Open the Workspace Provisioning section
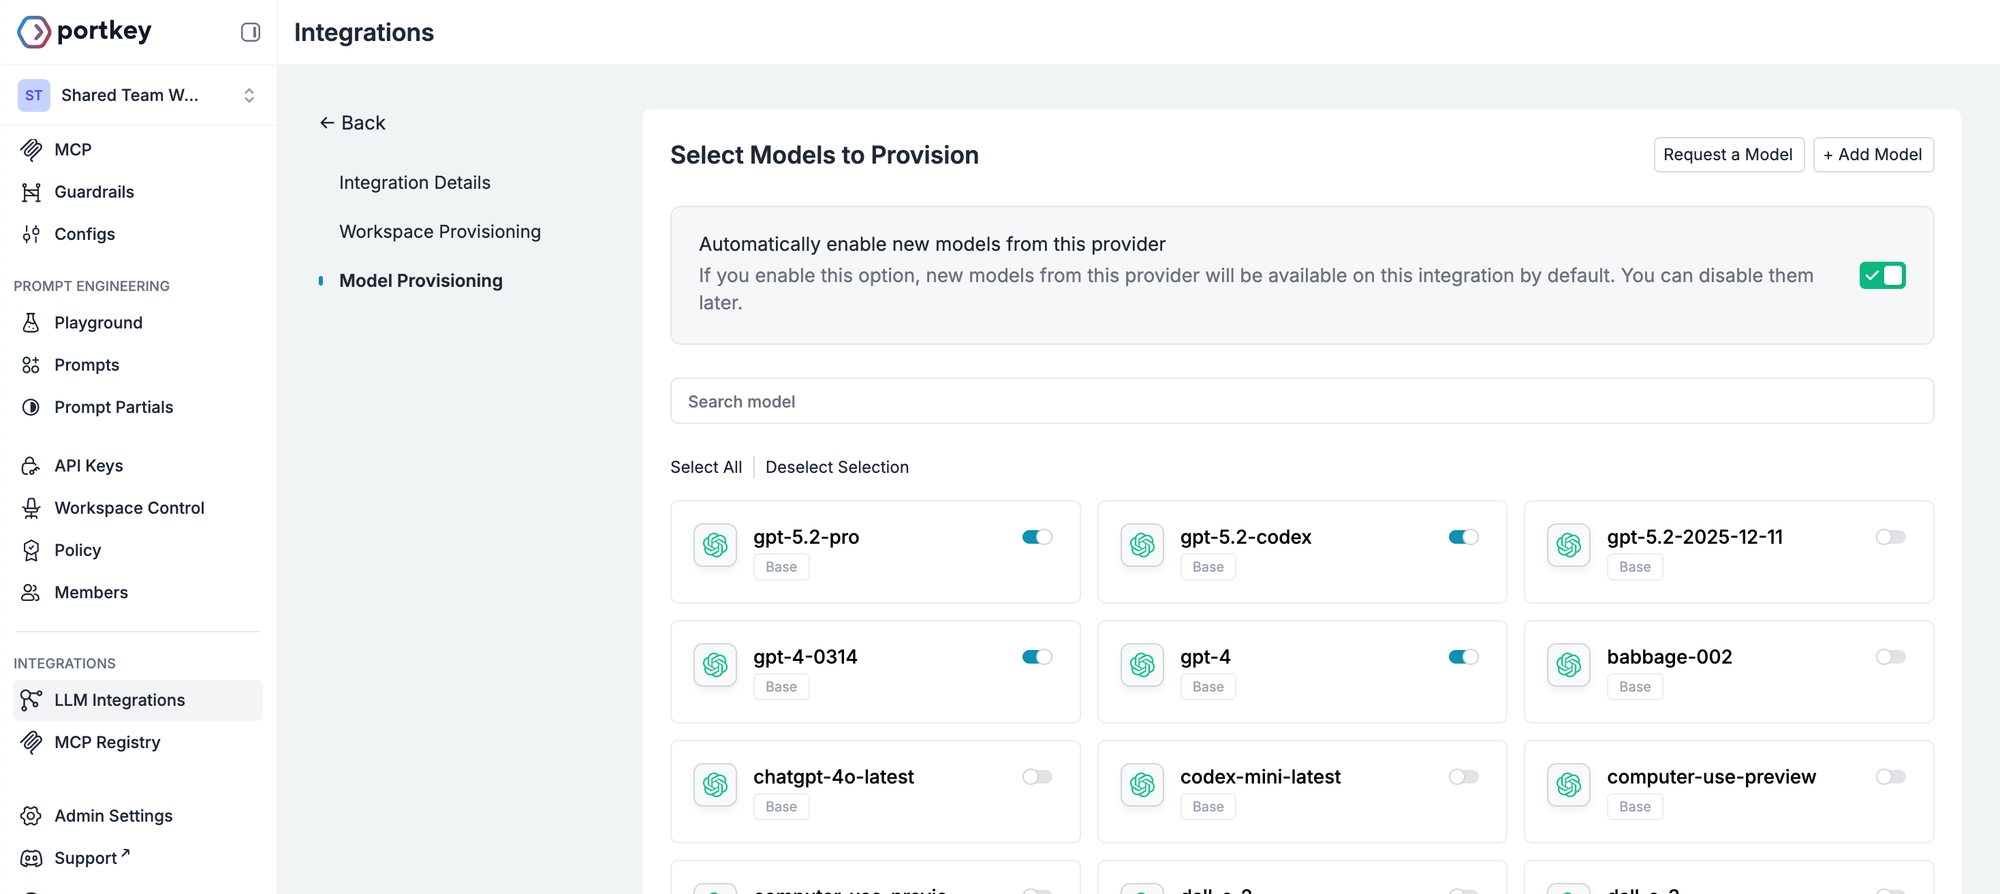The height and width of the screenshot is (894, 2000). point(440,232)
